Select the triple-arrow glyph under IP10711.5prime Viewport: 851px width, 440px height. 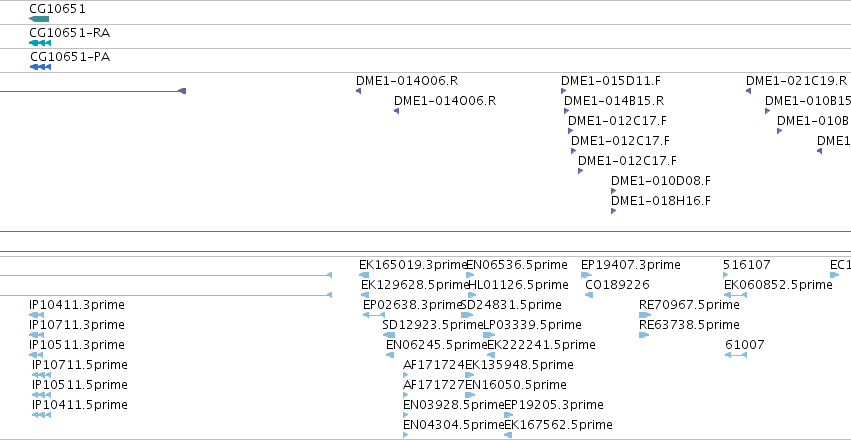pos(41,375)
